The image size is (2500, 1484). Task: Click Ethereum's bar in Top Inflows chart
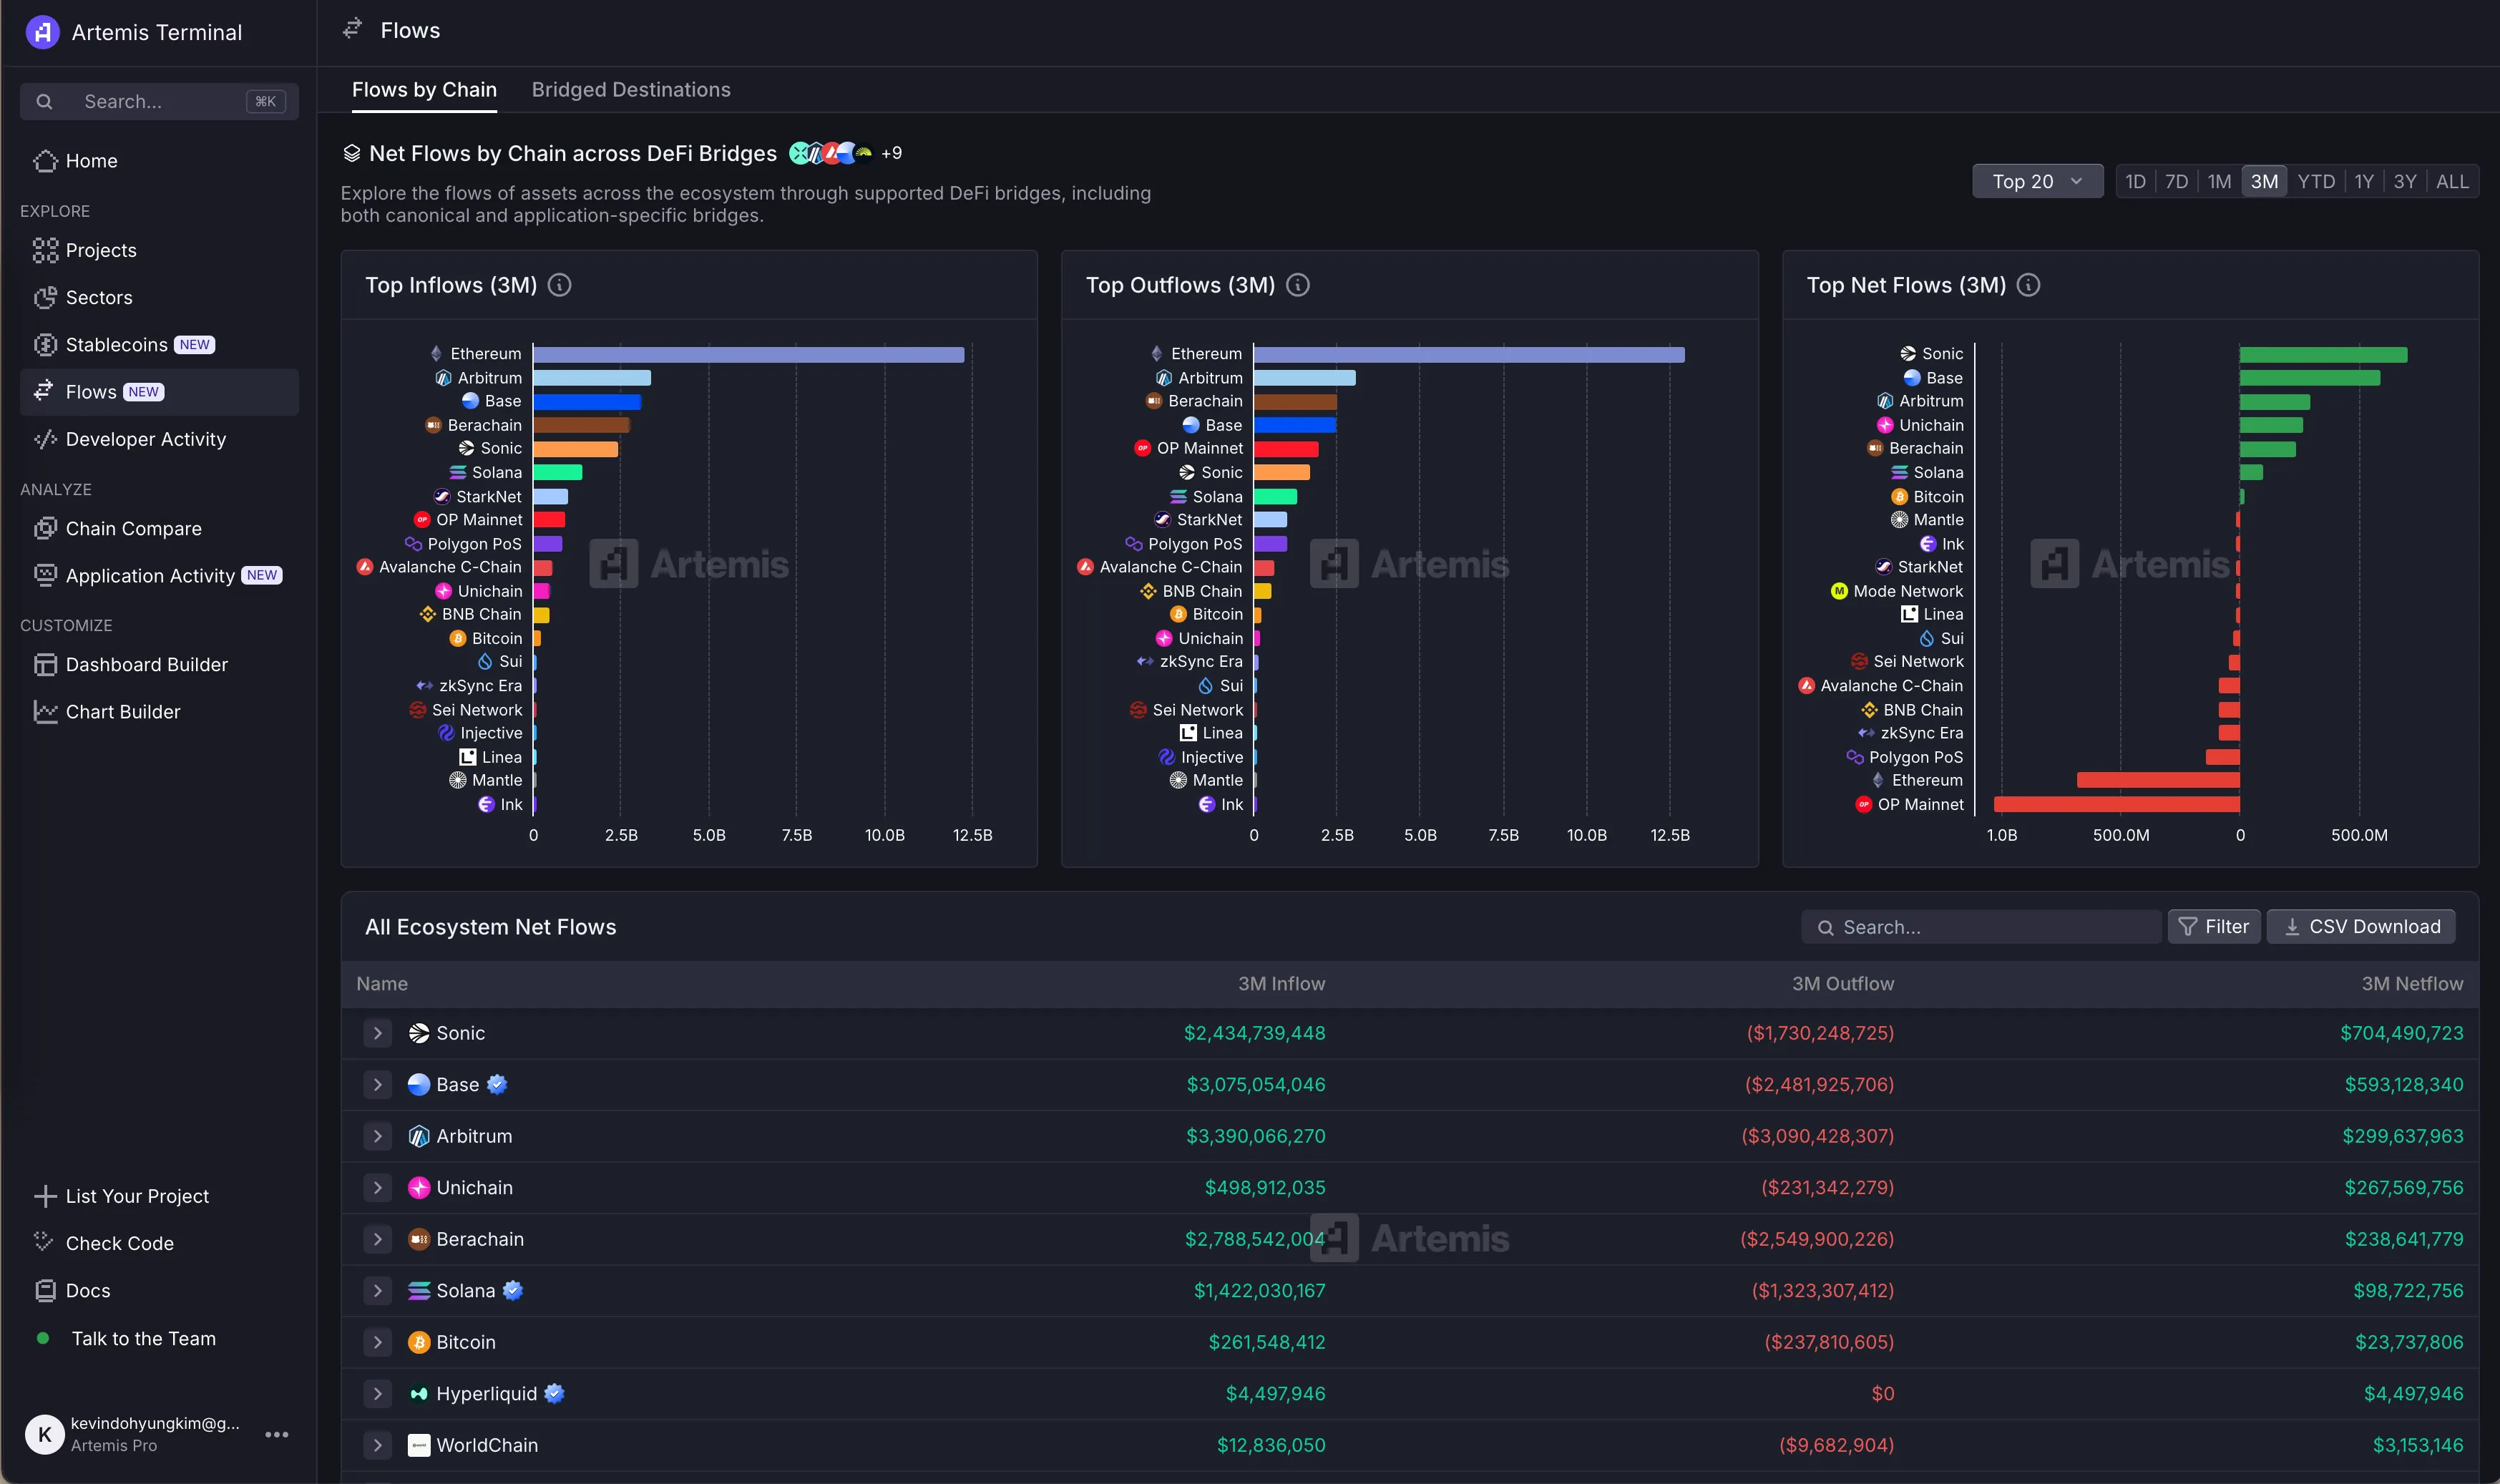[748, 354]
